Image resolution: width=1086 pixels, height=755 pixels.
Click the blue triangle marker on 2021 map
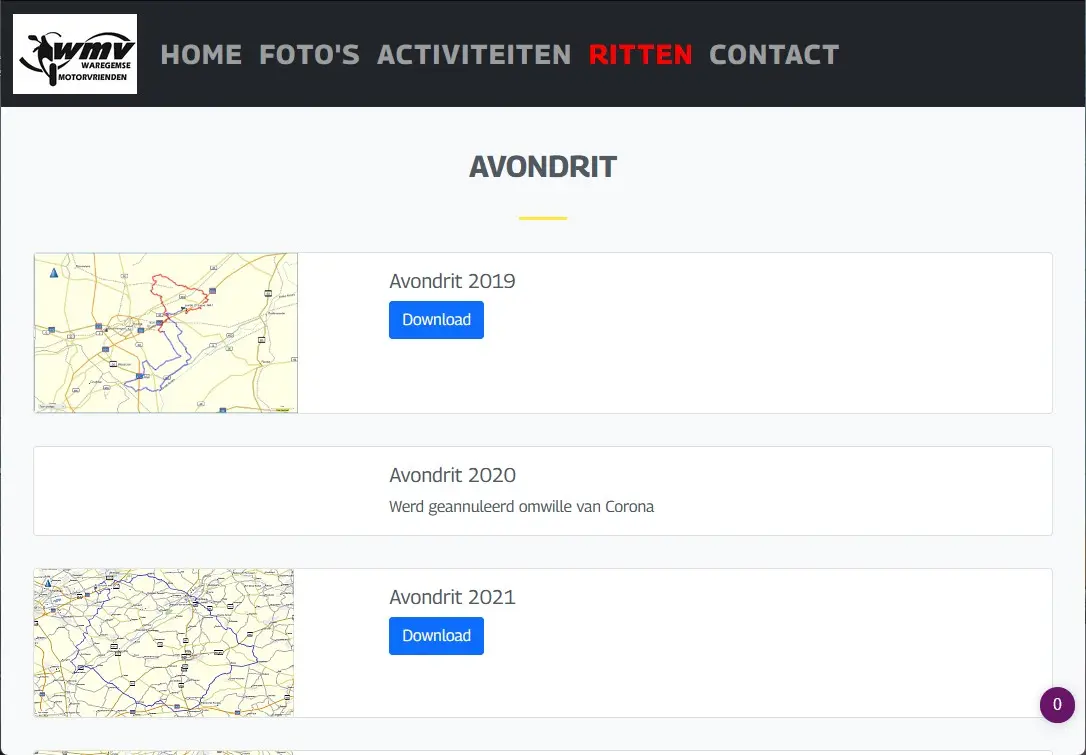[47, 583]
